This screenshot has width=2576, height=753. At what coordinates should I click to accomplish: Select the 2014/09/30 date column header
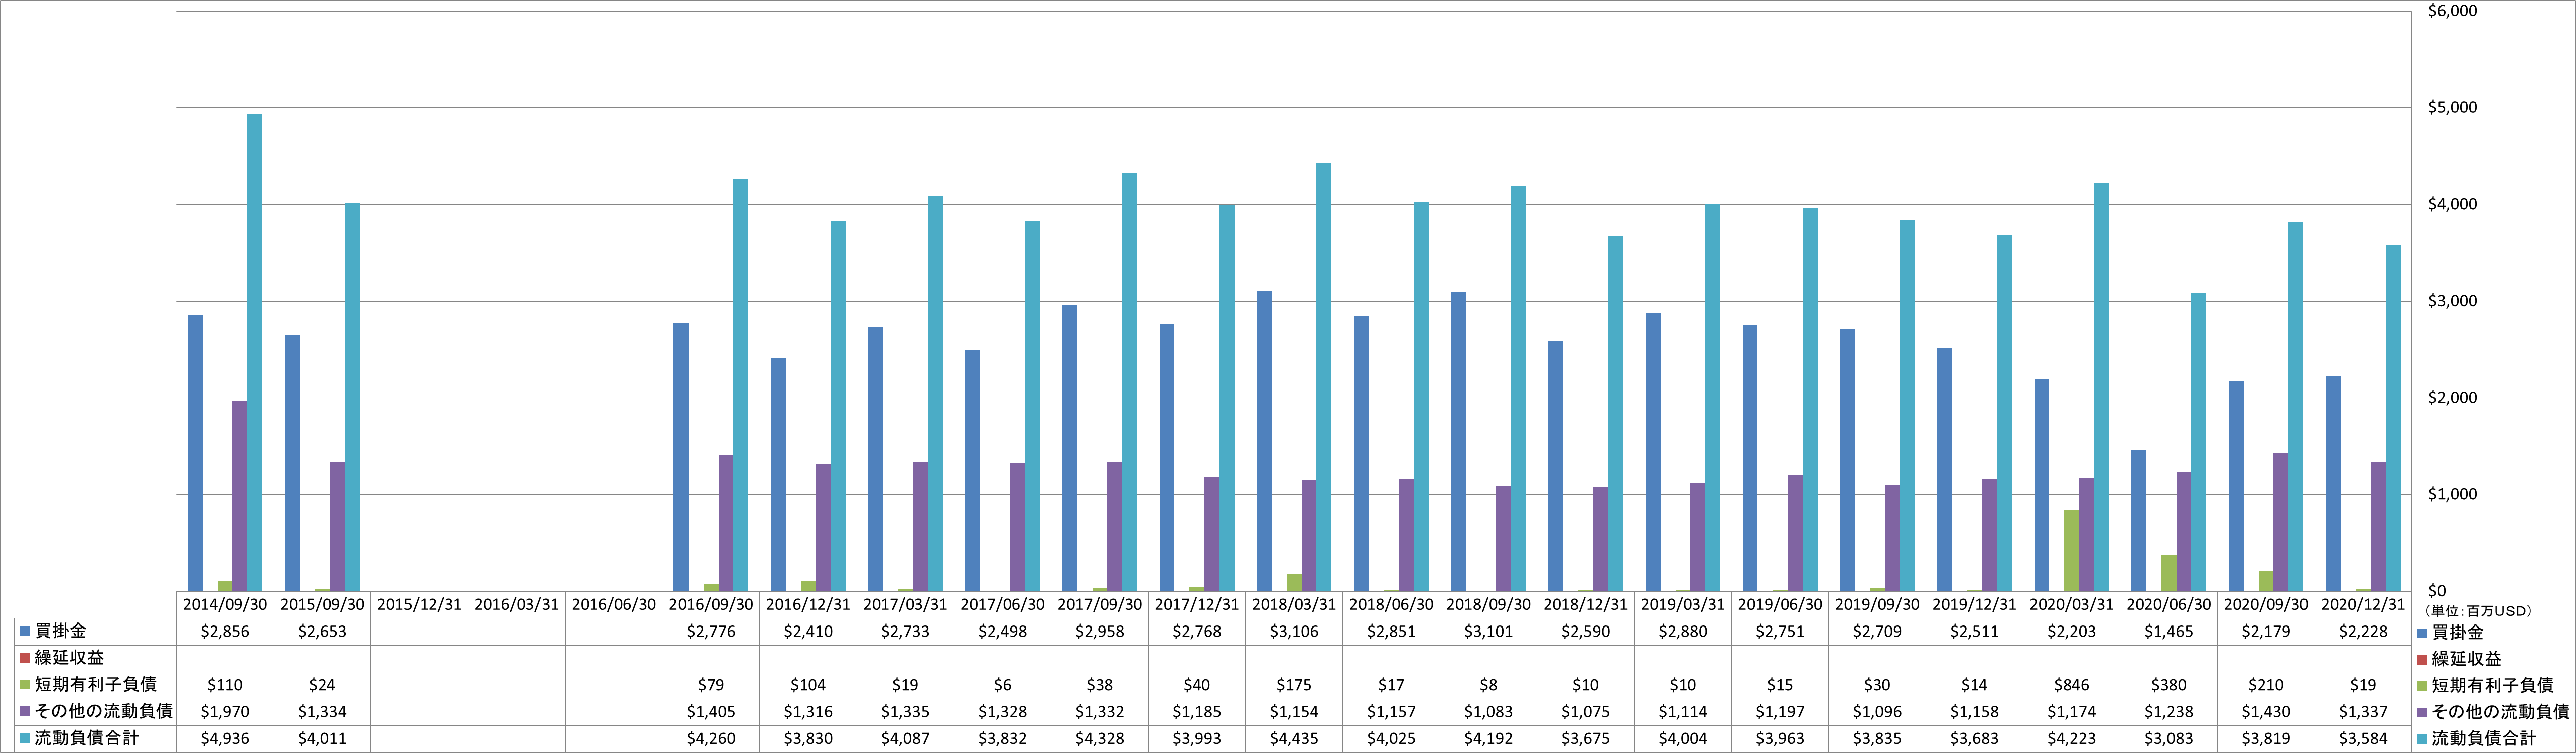(x=225, y=605)
